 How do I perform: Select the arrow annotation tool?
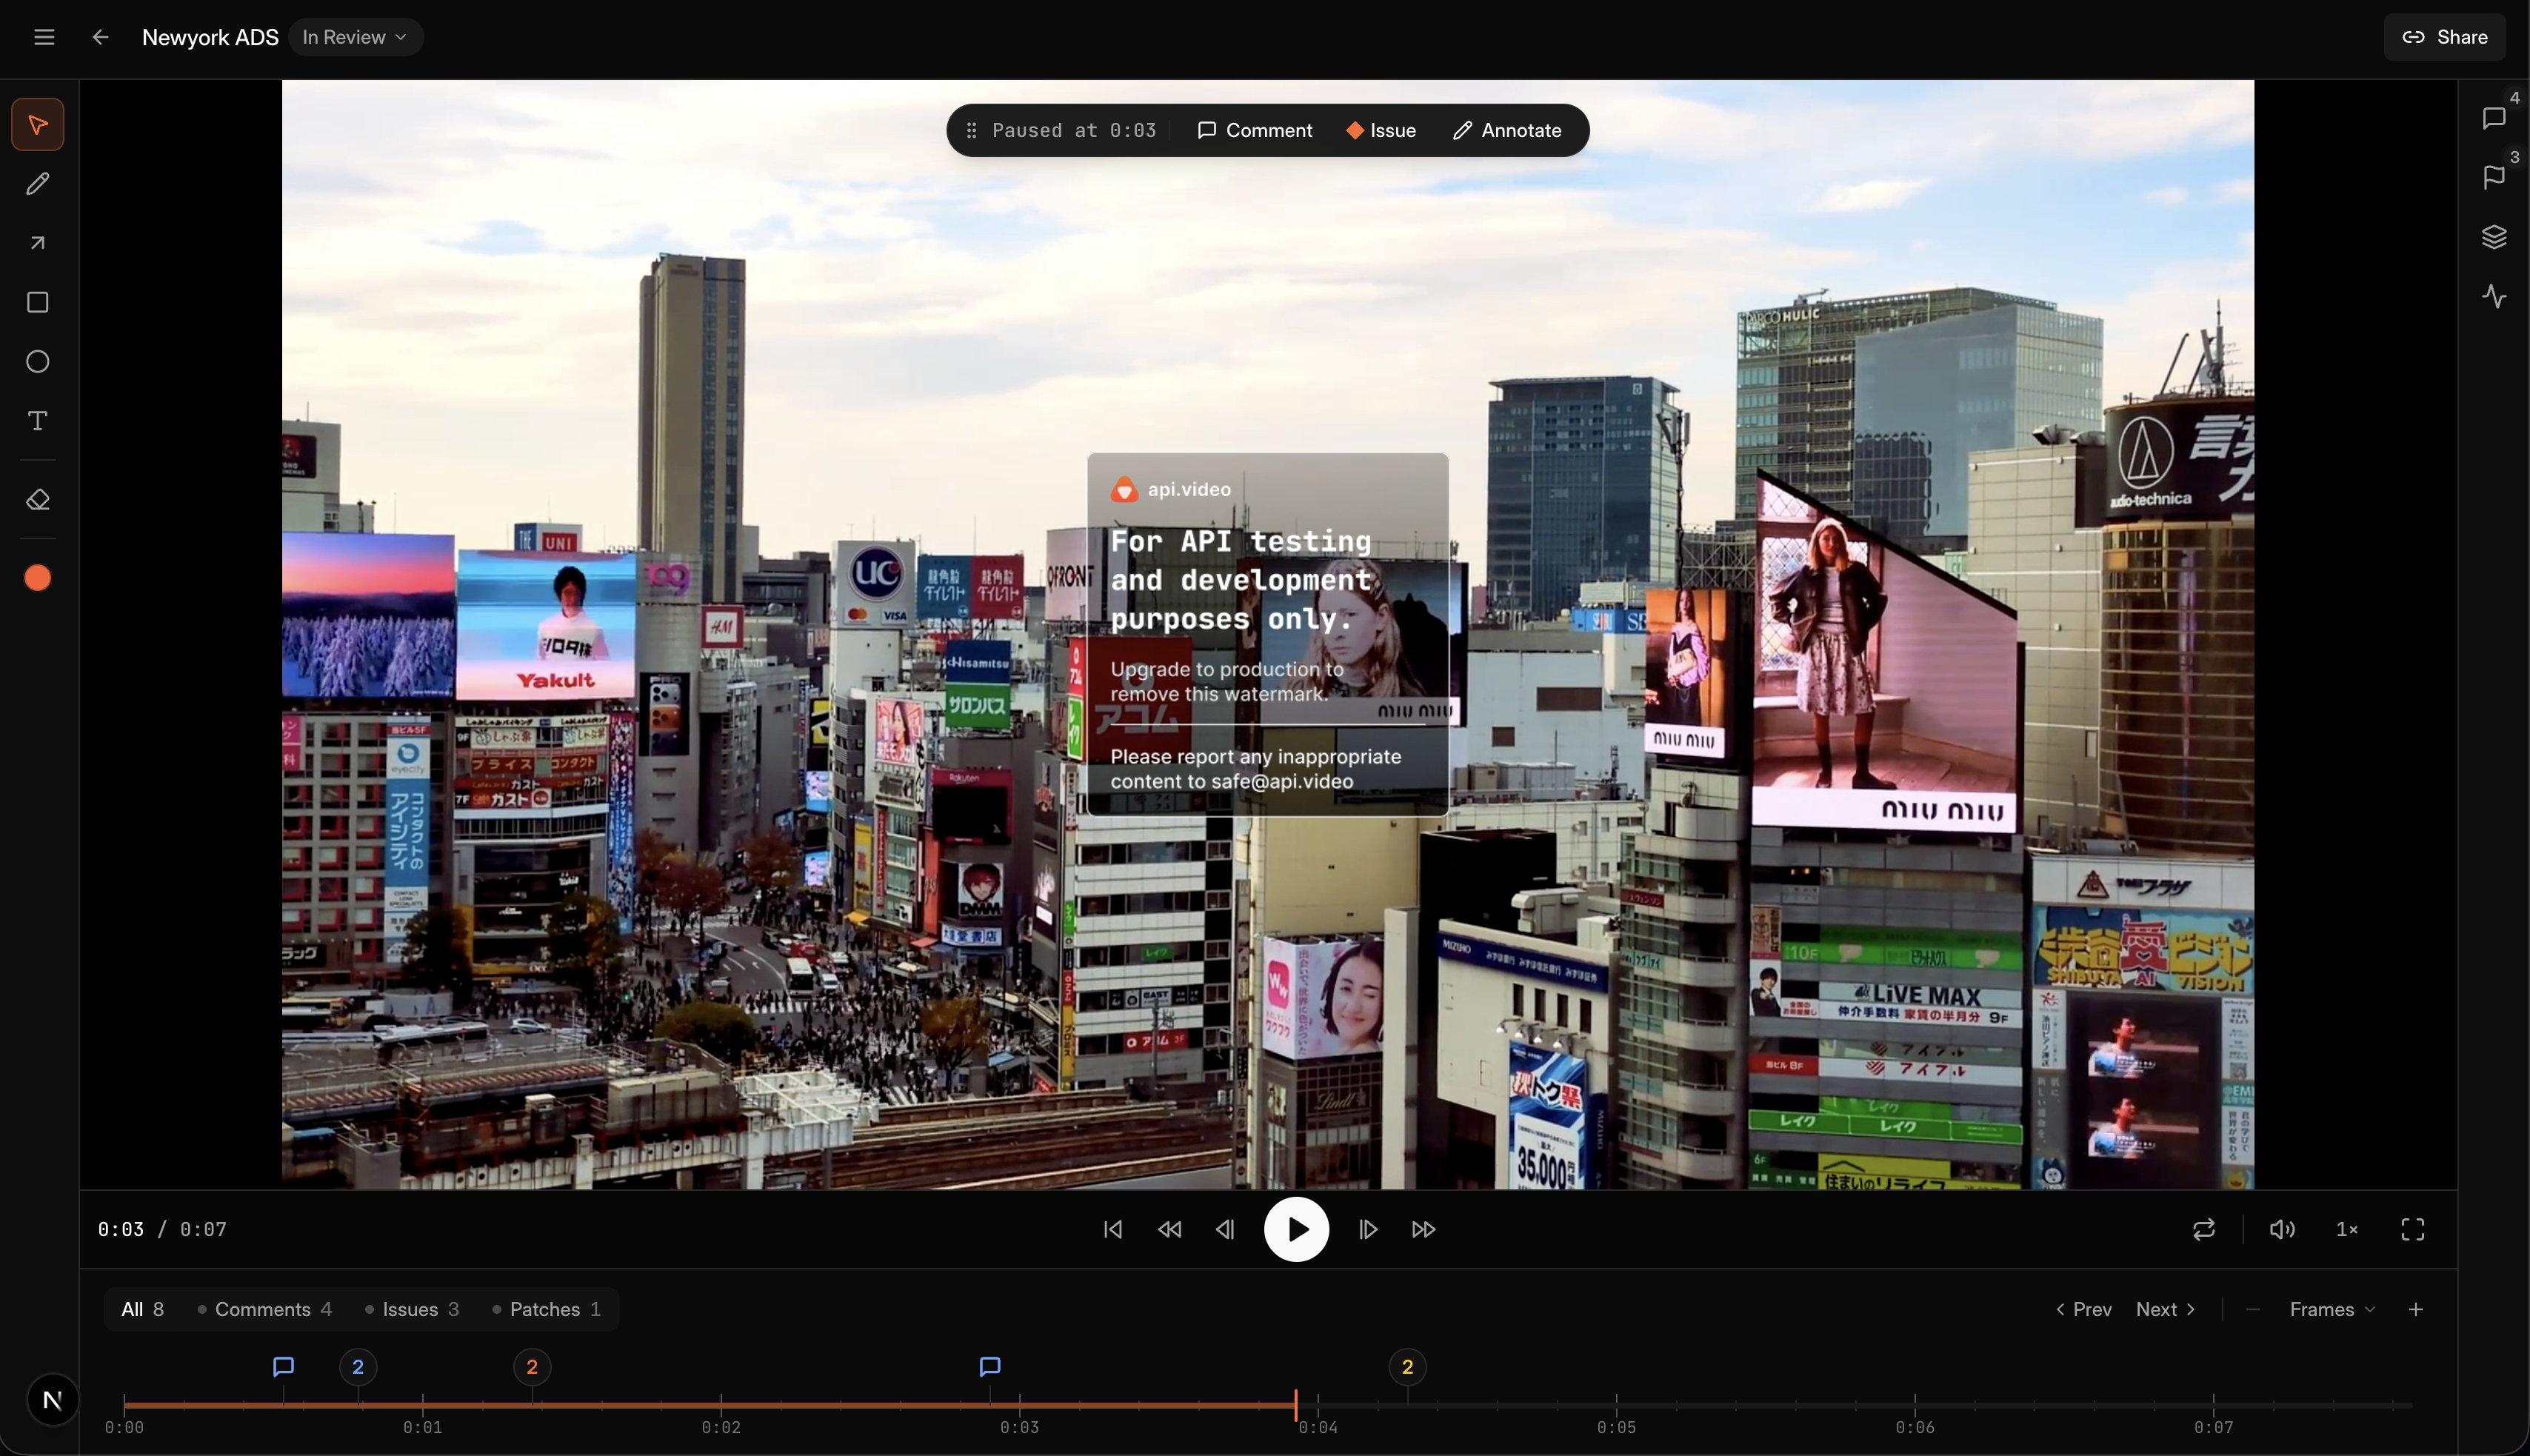click(x=38, y=243)
